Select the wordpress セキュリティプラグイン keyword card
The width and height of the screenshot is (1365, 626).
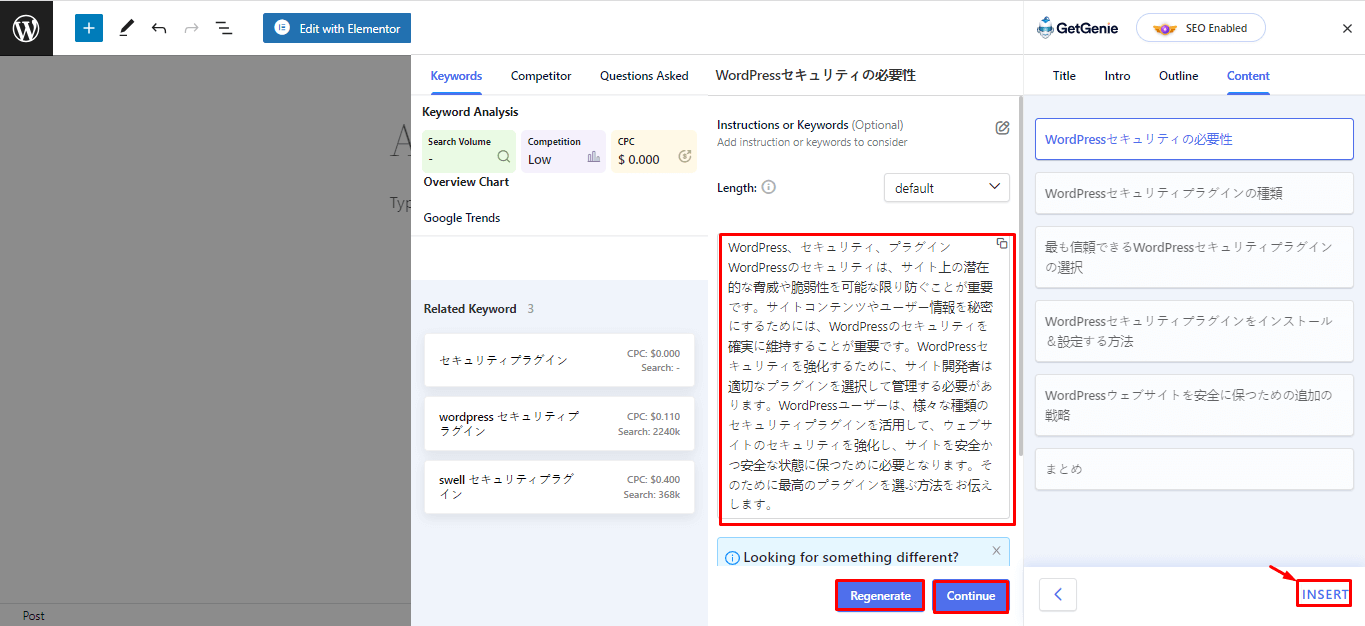click(559, 424)
